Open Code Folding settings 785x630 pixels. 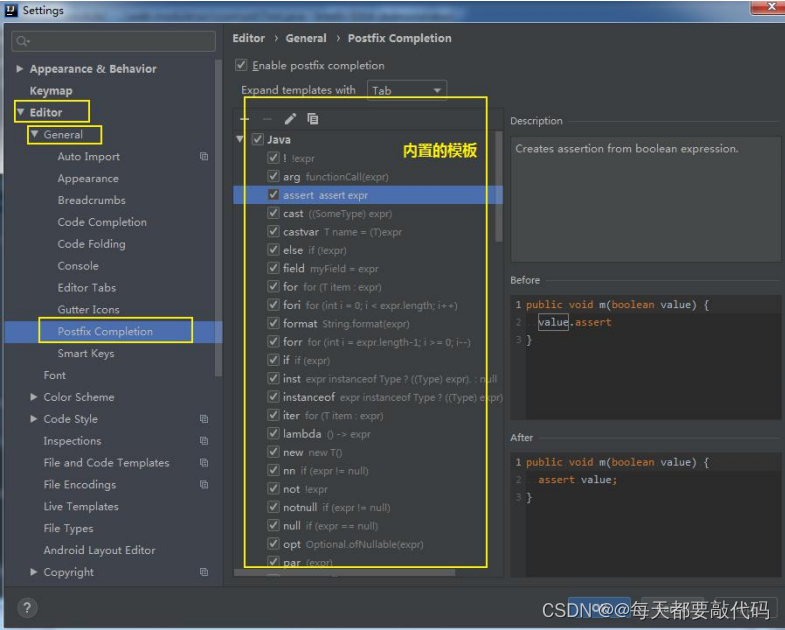click(x=92, y=244)
